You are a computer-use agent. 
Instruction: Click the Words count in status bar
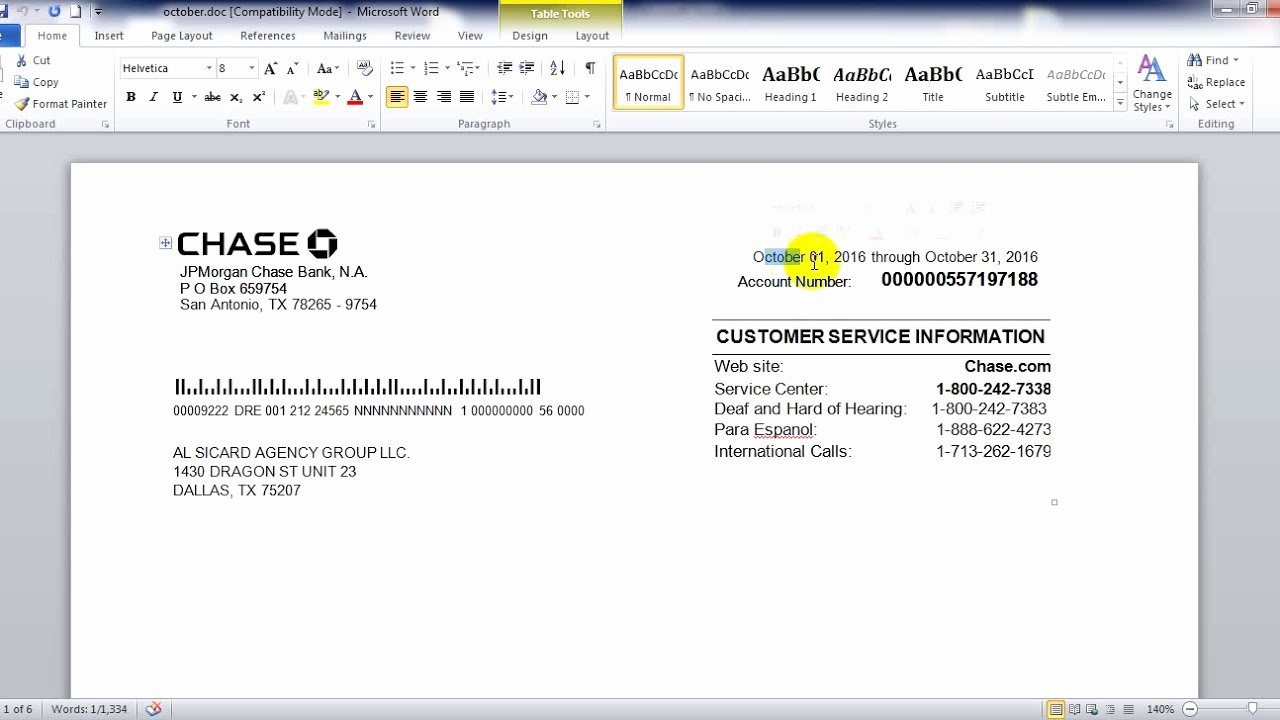pyautogui.click(x=89, y=709)
